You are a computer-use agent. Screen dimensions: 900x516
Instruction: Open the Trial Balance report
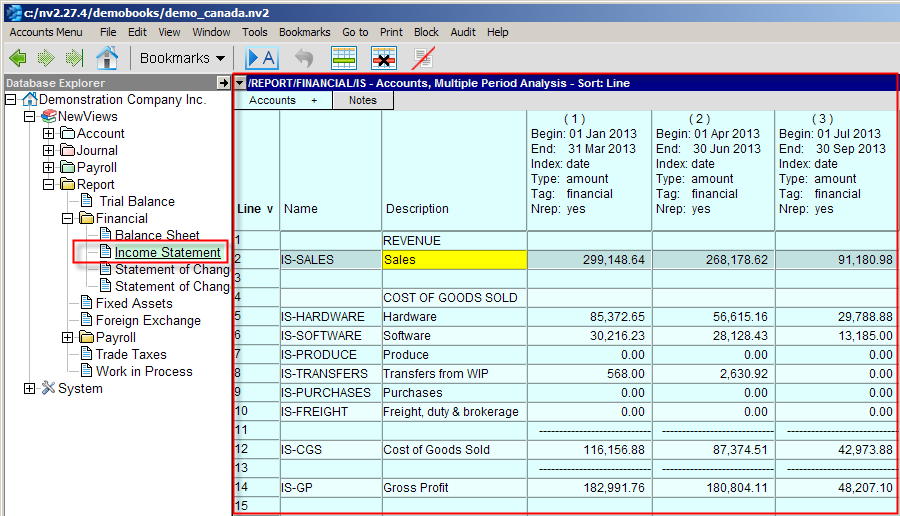coord(136,202)
